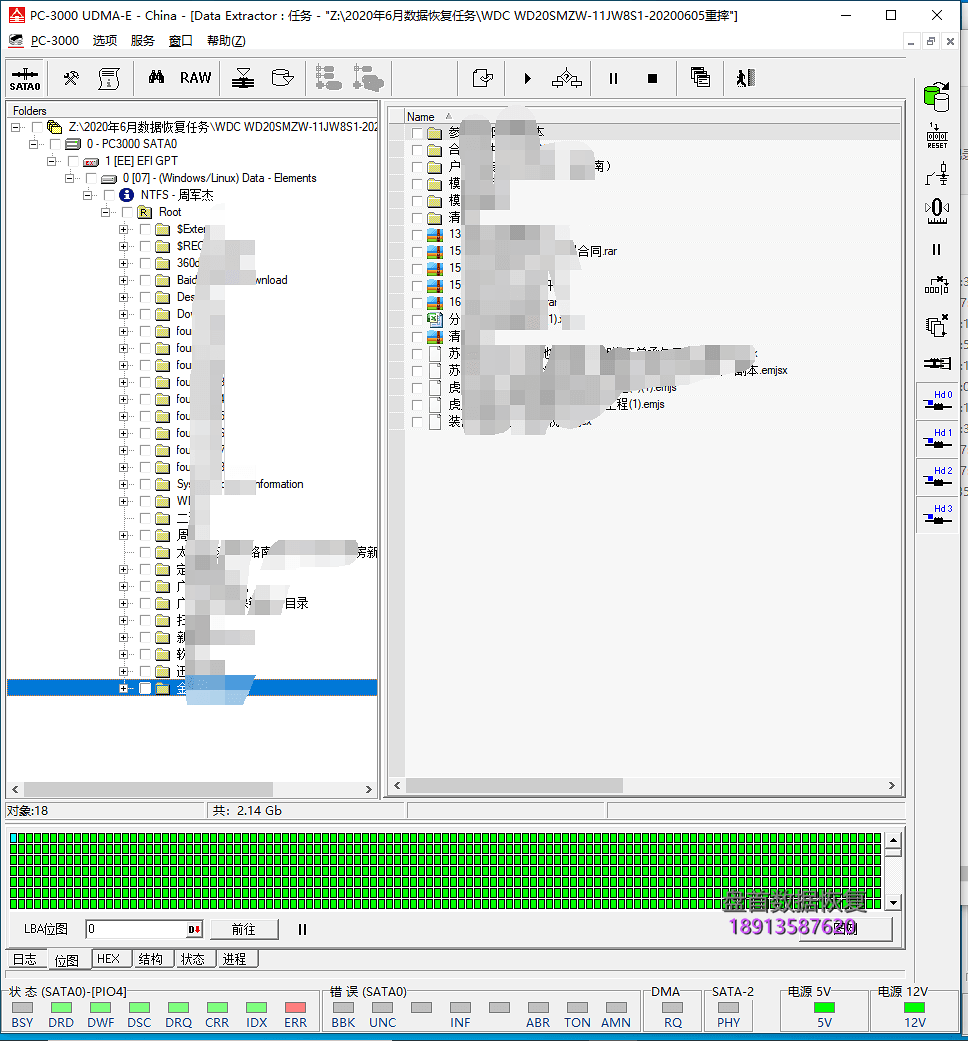Check the PC3000 SATA0 checkbox

click(55, 144)
